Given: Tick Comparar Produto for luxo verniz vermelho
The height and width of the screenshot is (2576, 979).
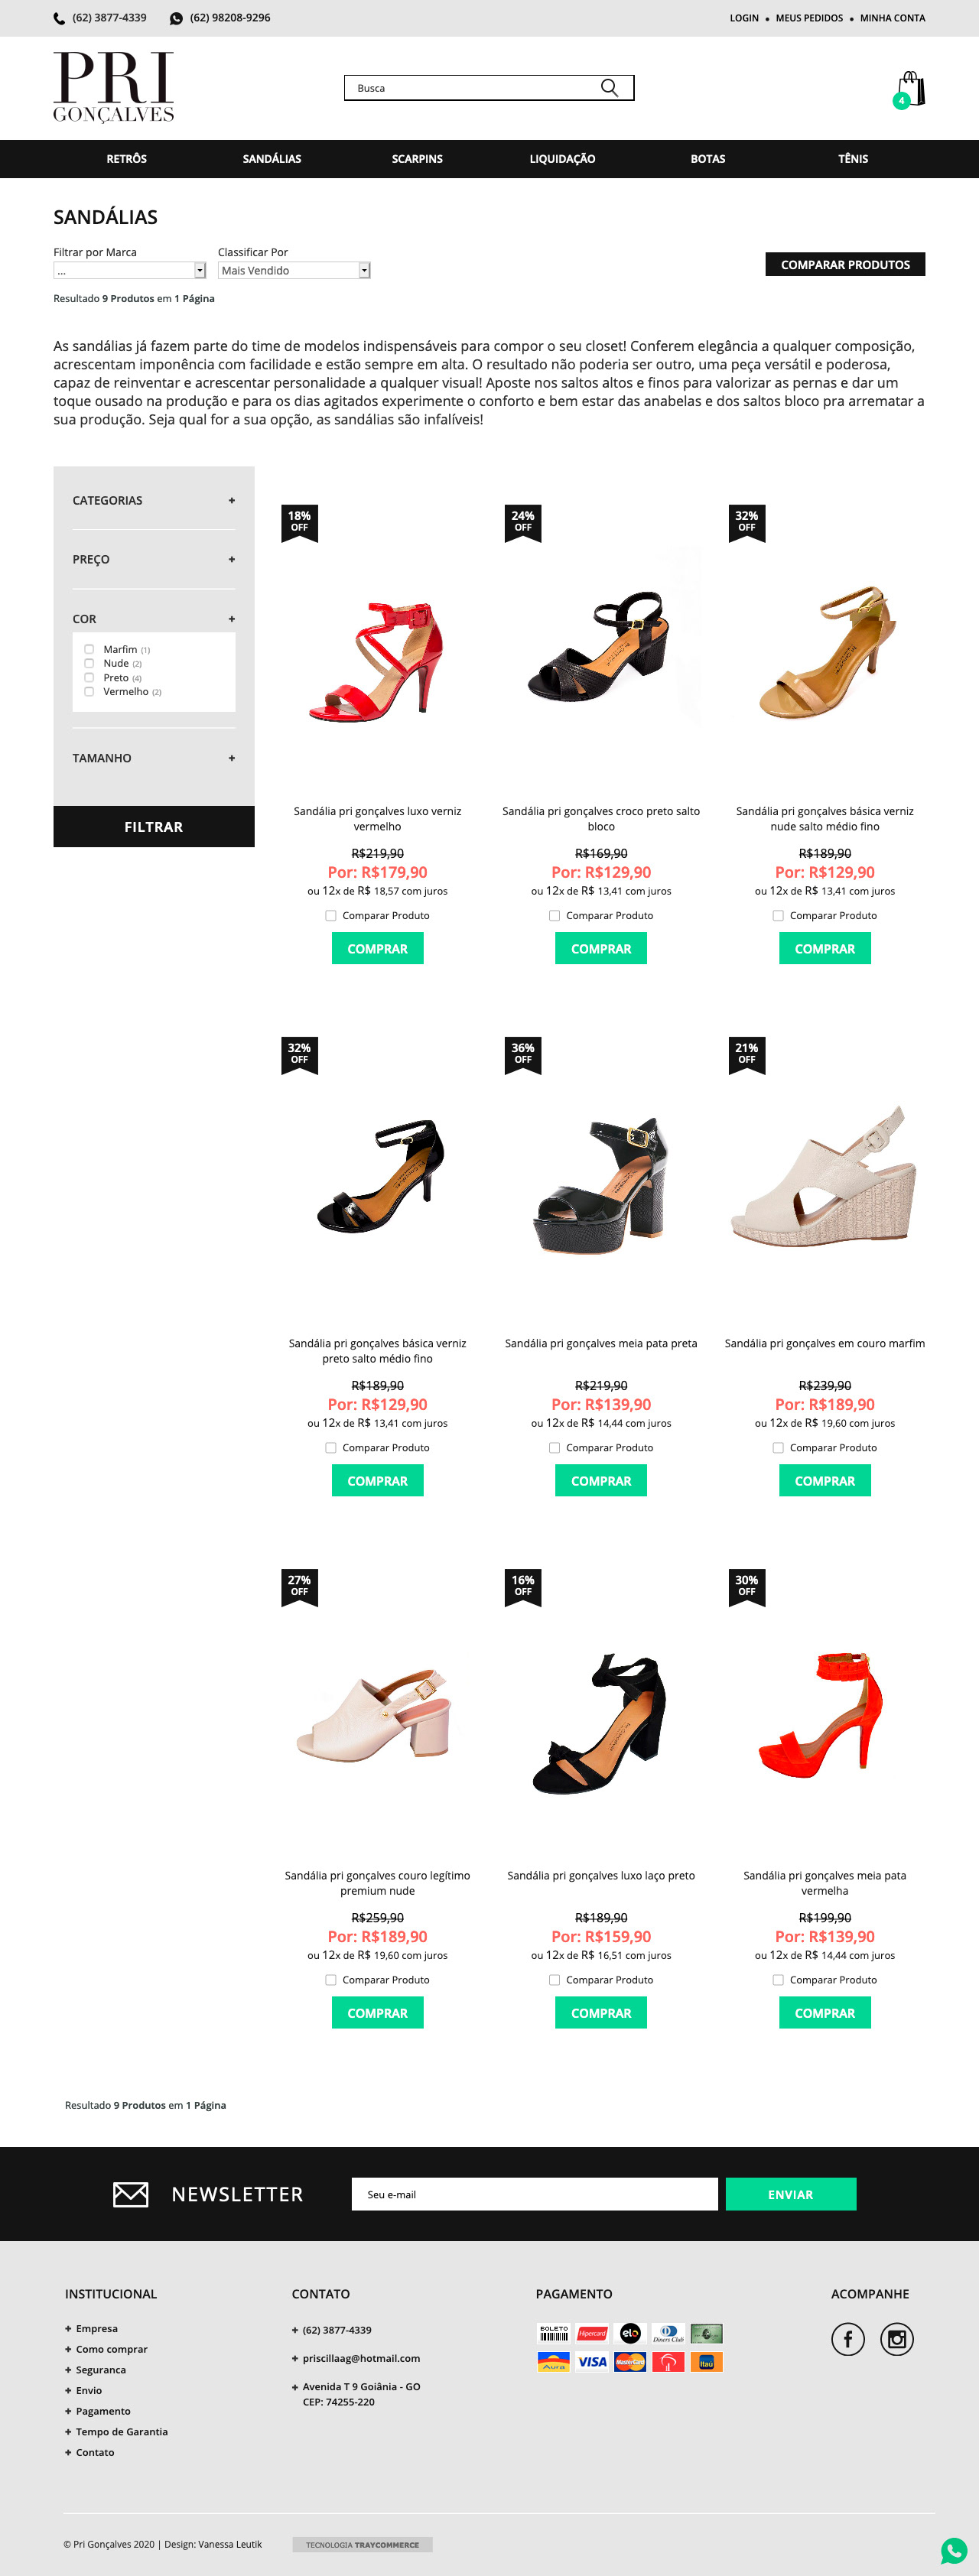Looking at the screenshot, I should (x=331, y=915).
